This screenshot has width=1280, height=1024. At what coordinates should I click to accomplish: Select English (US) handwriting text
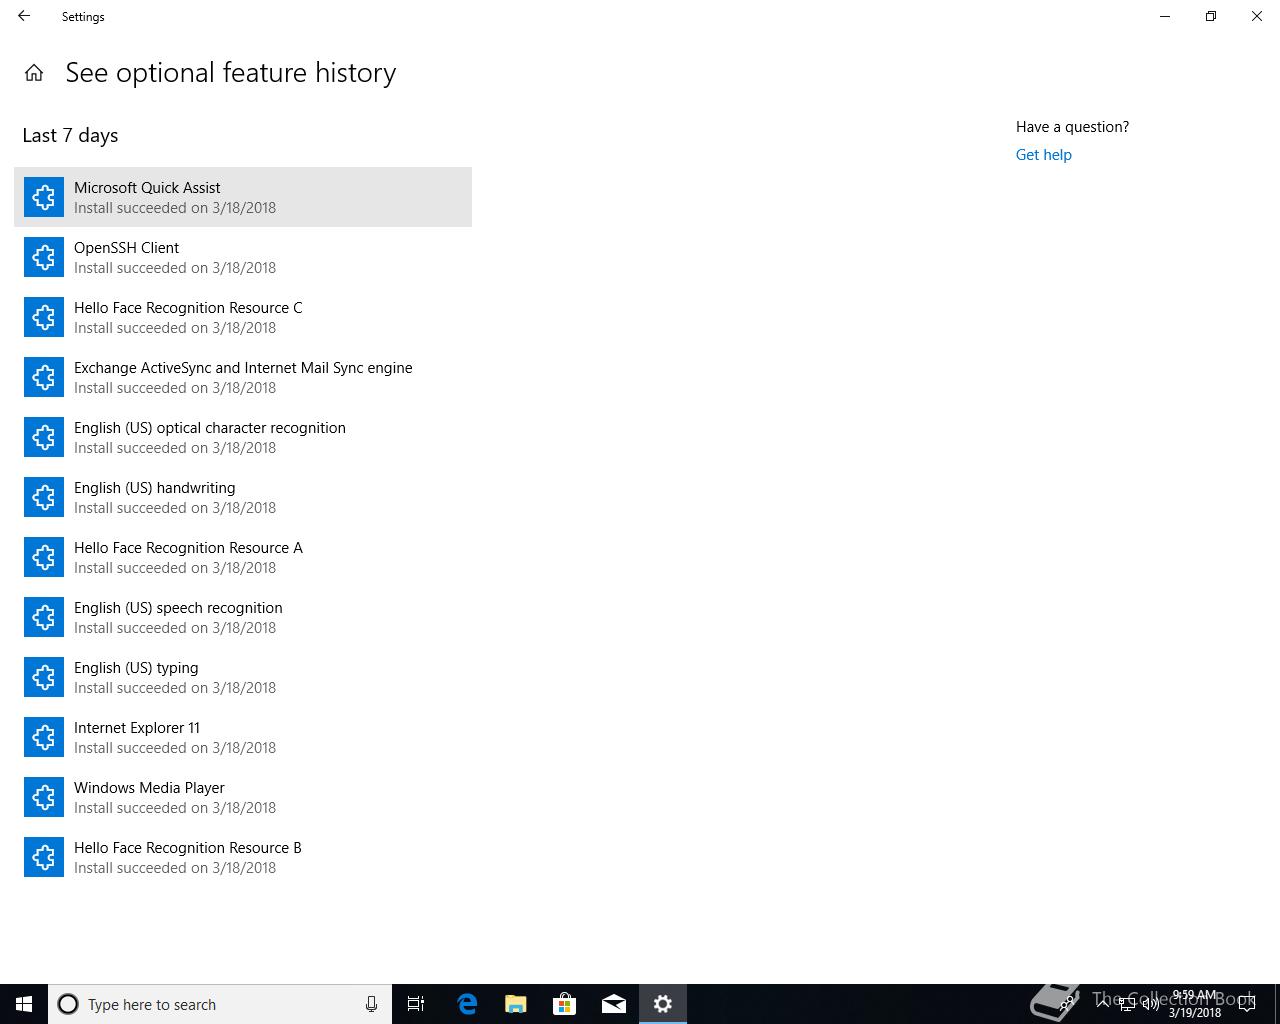click(155, 488)
